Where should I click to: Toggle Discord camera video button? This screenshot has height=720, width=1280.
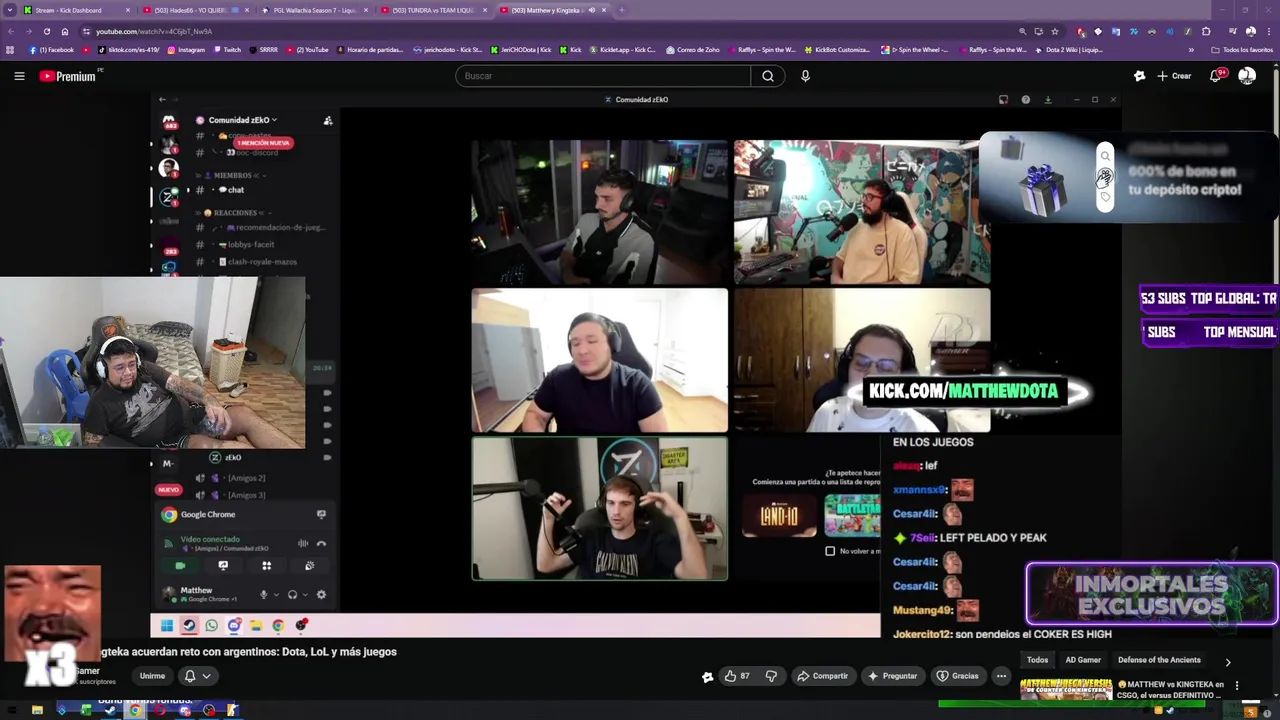pyautogui.click(x=180, y=566)
